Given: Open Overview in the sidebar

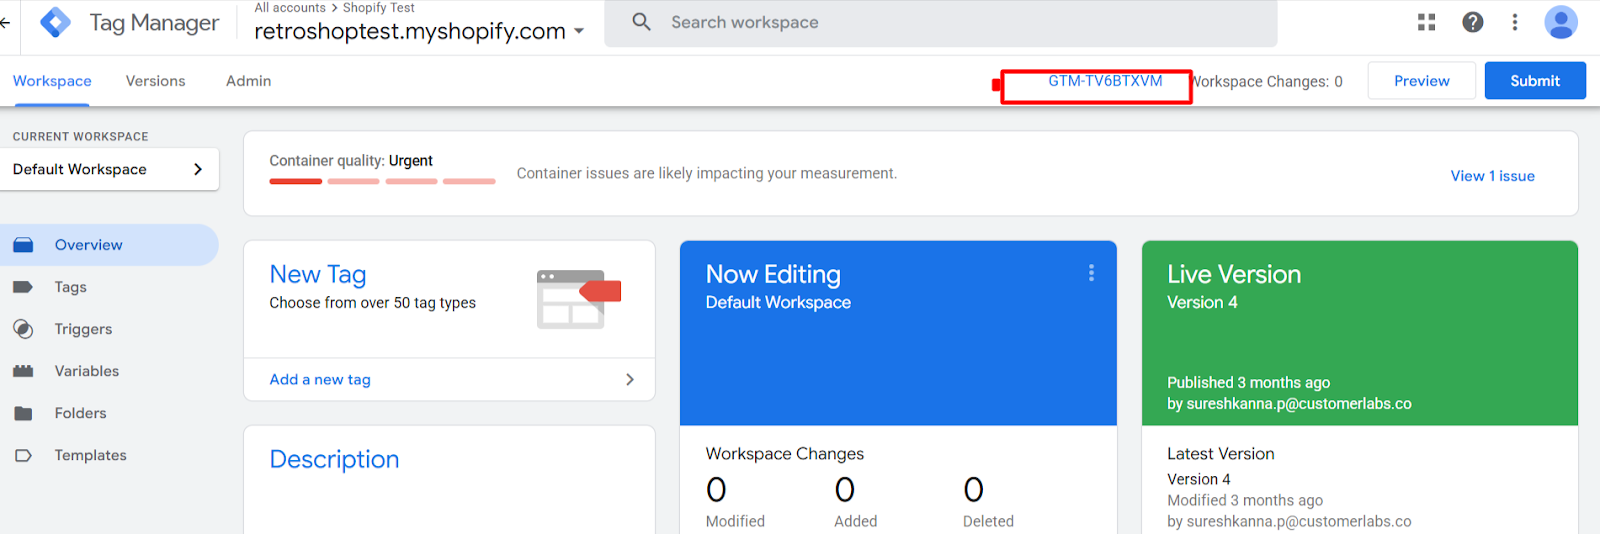Looking at the screenshot, I should click(x=109, y=245).
